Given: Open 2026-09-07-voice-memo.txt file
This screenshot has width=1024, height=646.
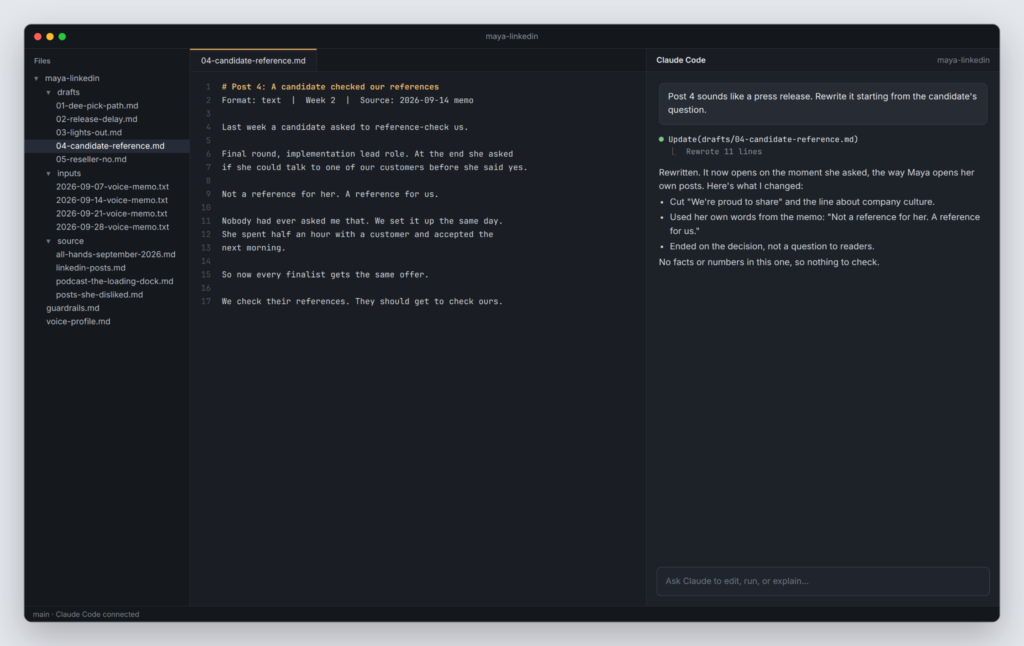Looking at the screenshot, I should coord(112,187).
